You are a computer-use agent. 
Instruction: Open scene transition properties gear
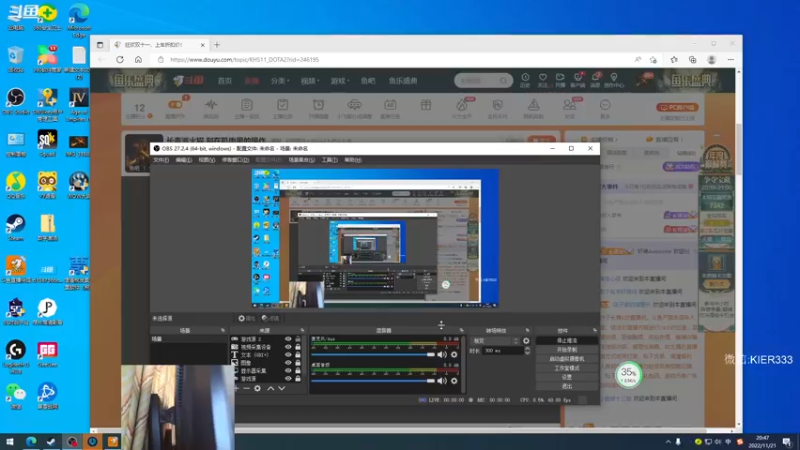pos(526,341)
